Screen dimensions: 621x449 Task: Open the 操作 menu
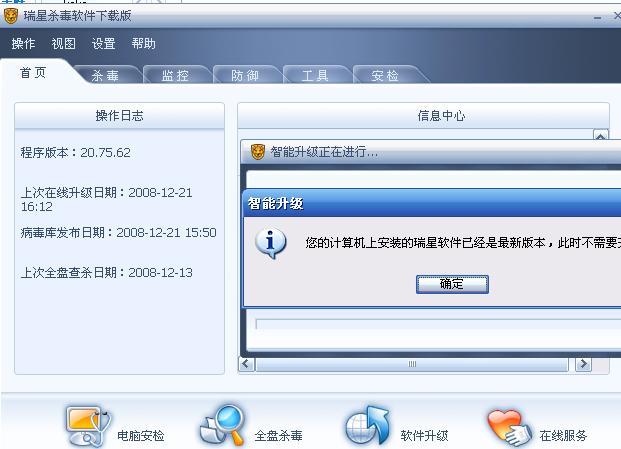[x=23, y=44]
